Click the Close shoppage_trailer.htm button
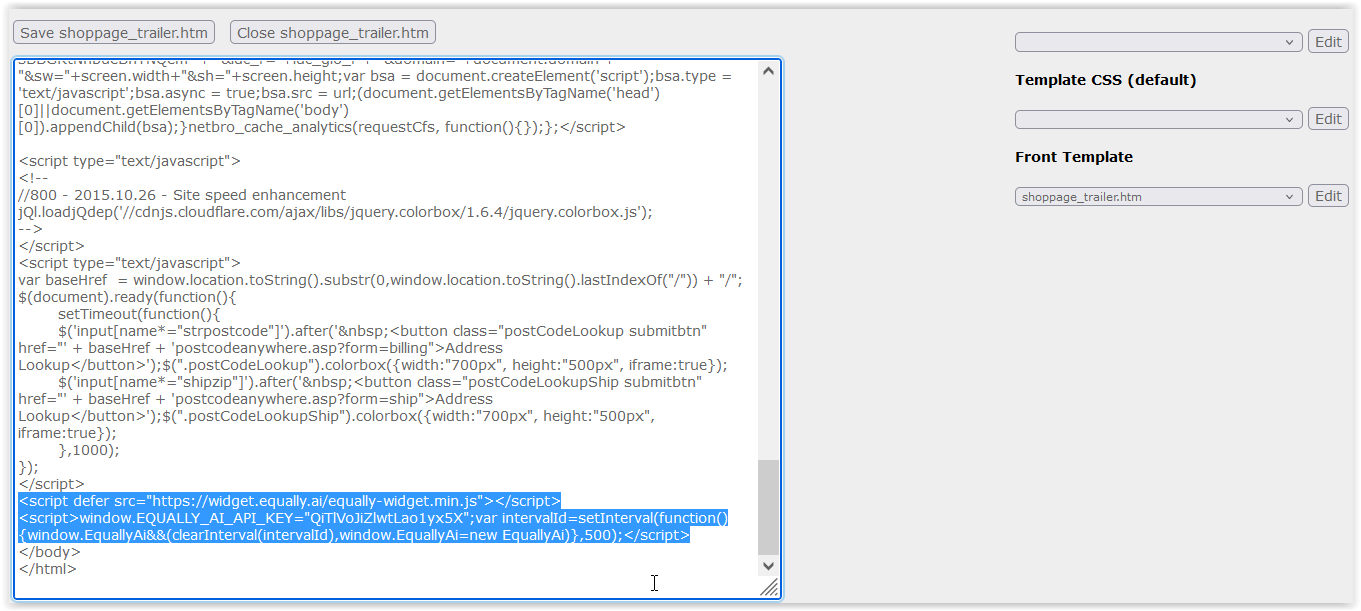The image size is (1361, 611). tap(333, 33)
